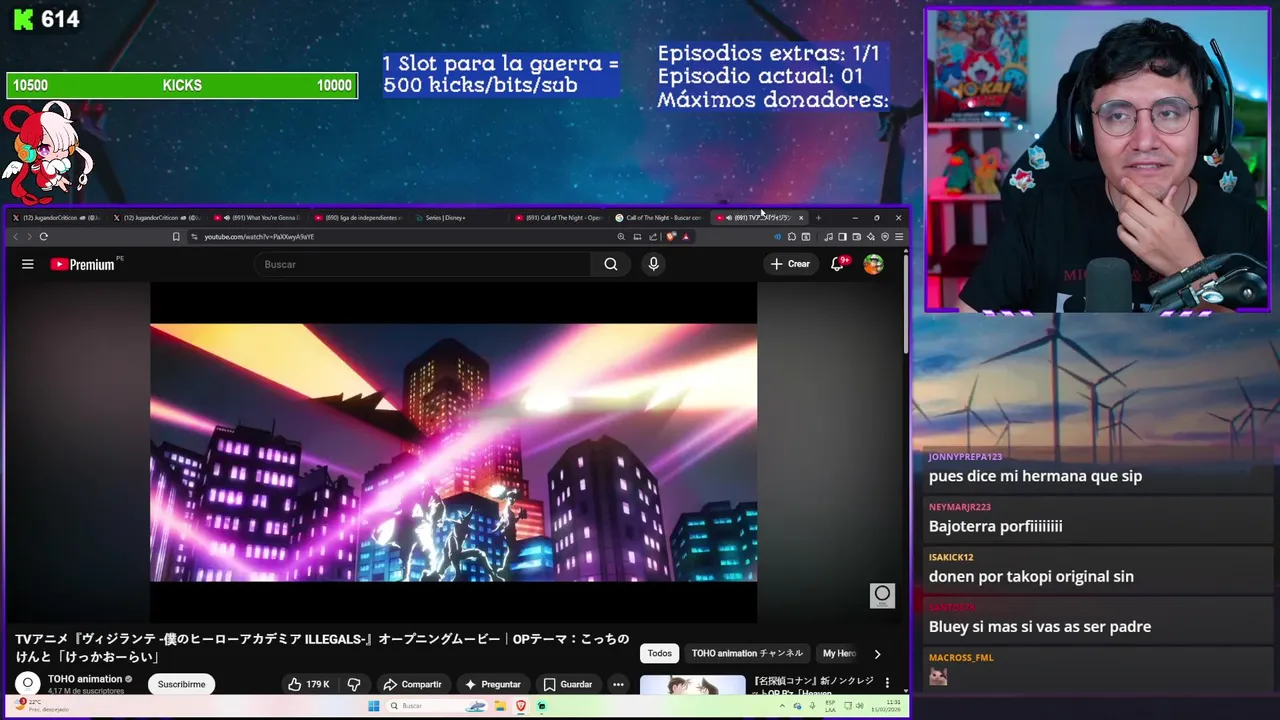This screenshot has height=720, width=1280.
Task: Click the ESP LAA language indicator
Action: pos(830,706)
